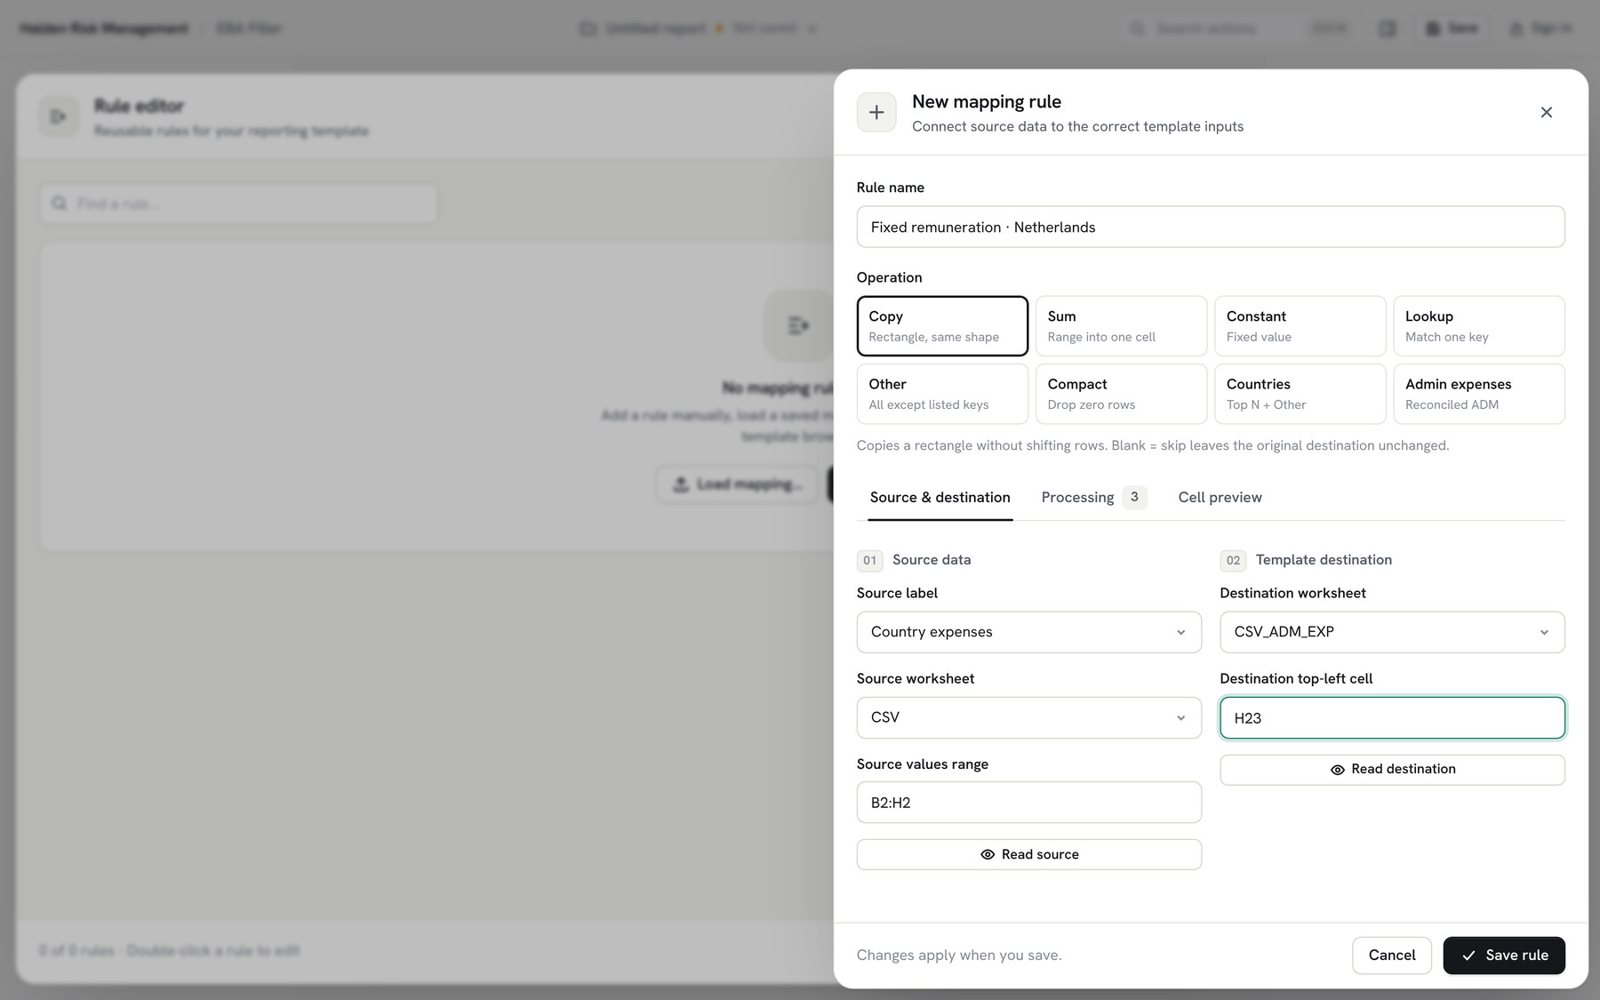Select the Countries operation
Image resolution: width=1600 pixels, height=1000 pixels.
1300,394
